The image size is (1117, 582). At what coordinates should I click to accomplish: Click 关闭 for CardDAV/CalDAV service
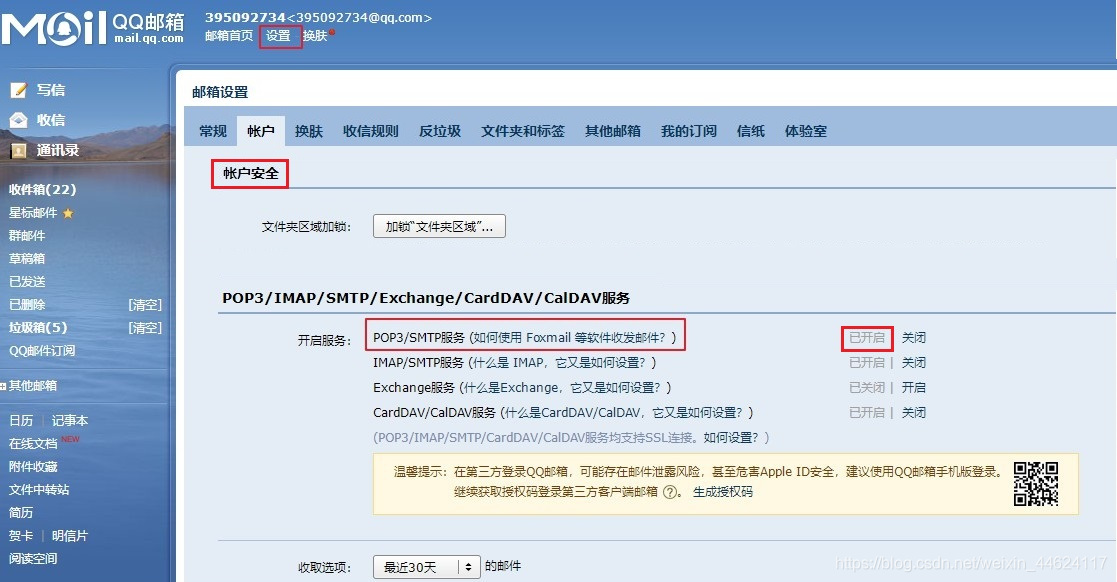pos(914,412)
